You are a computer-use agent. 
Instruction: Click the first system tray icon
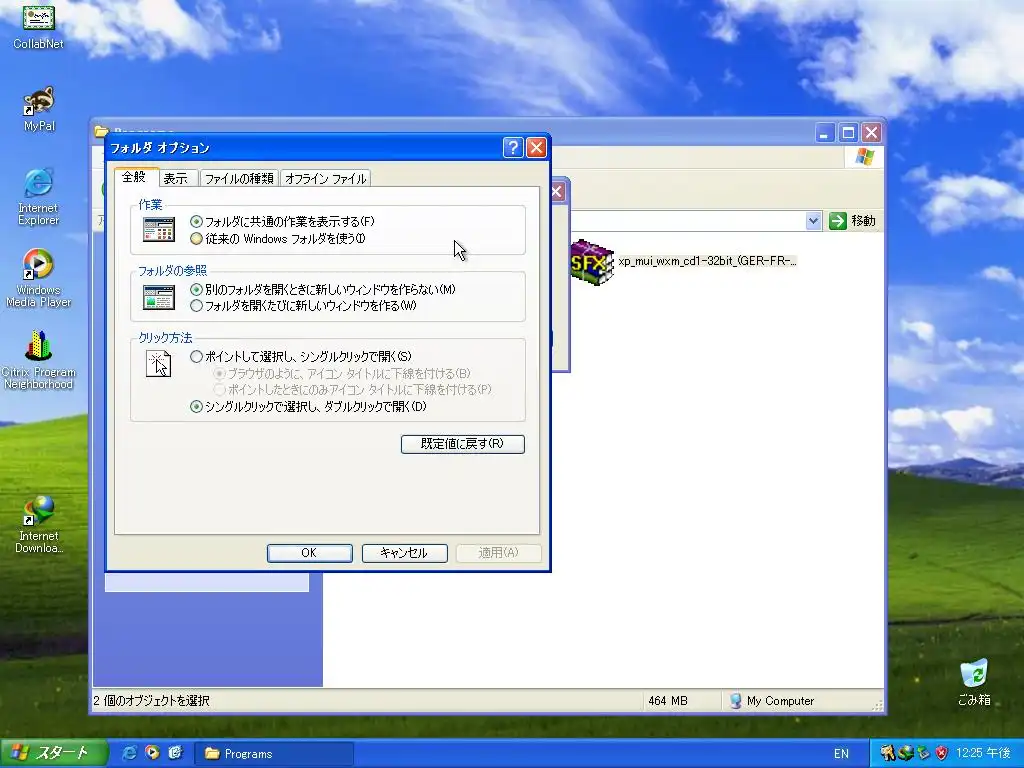pos(888,753)
